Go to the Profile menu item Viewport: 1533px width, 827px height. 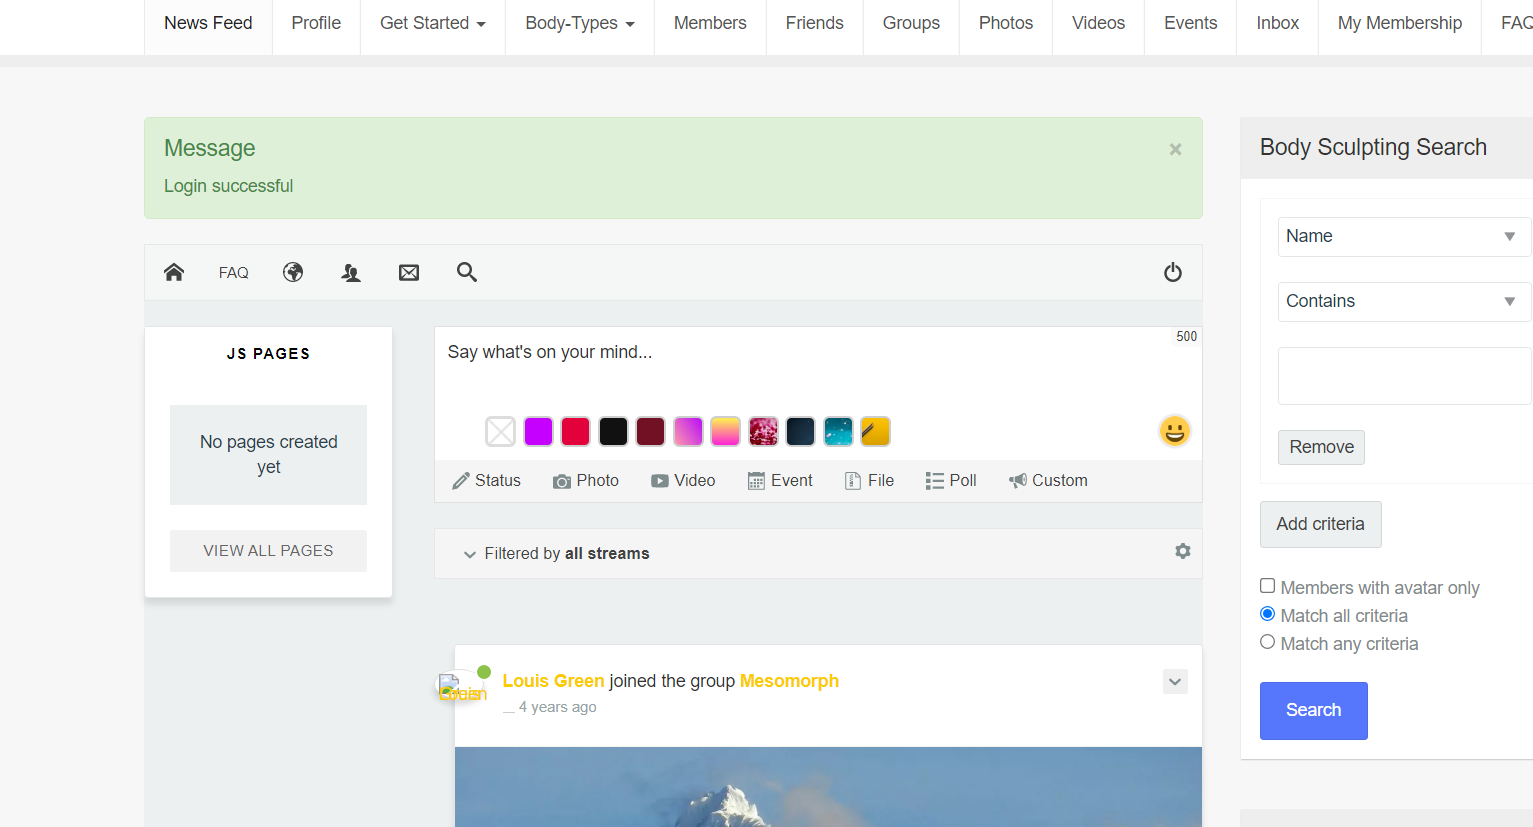pyautogui.click(x=316, y=23)
